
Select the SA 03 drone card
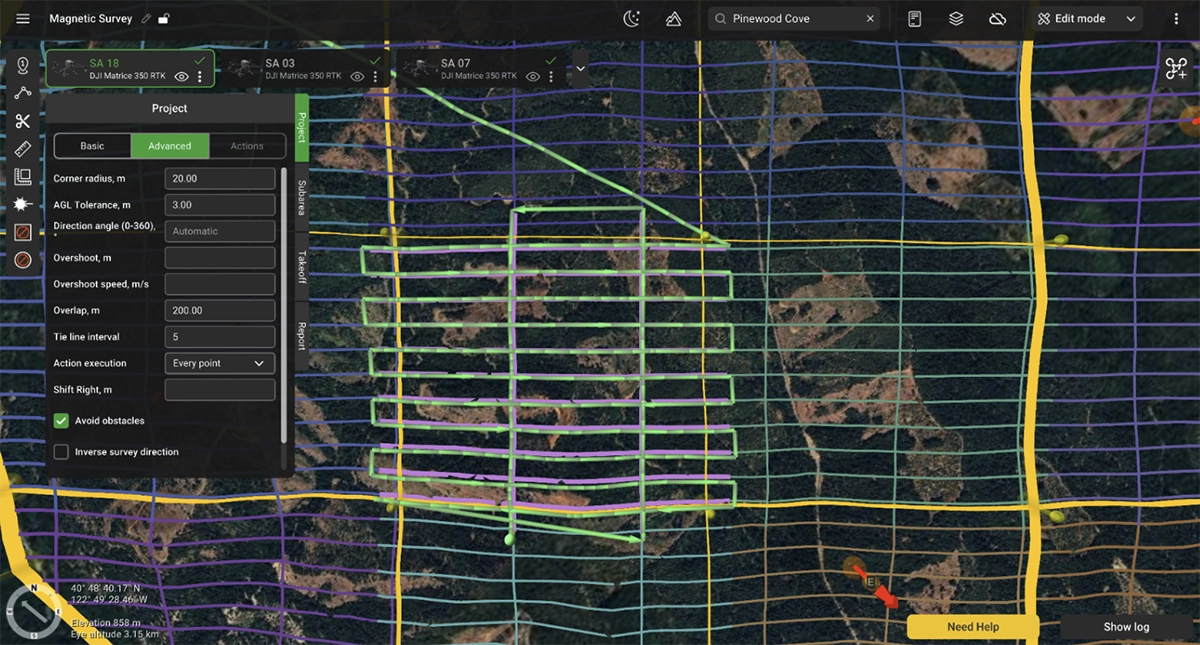[x=304, y=69]
